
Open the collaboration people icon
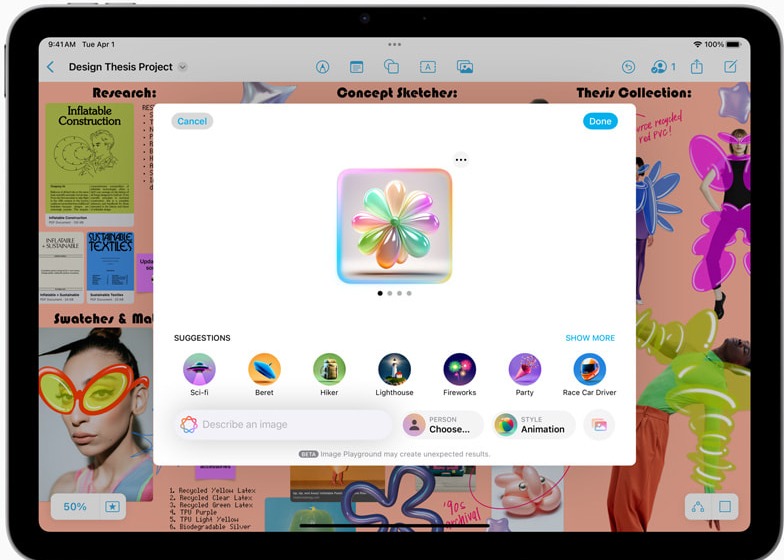(662, 67)
